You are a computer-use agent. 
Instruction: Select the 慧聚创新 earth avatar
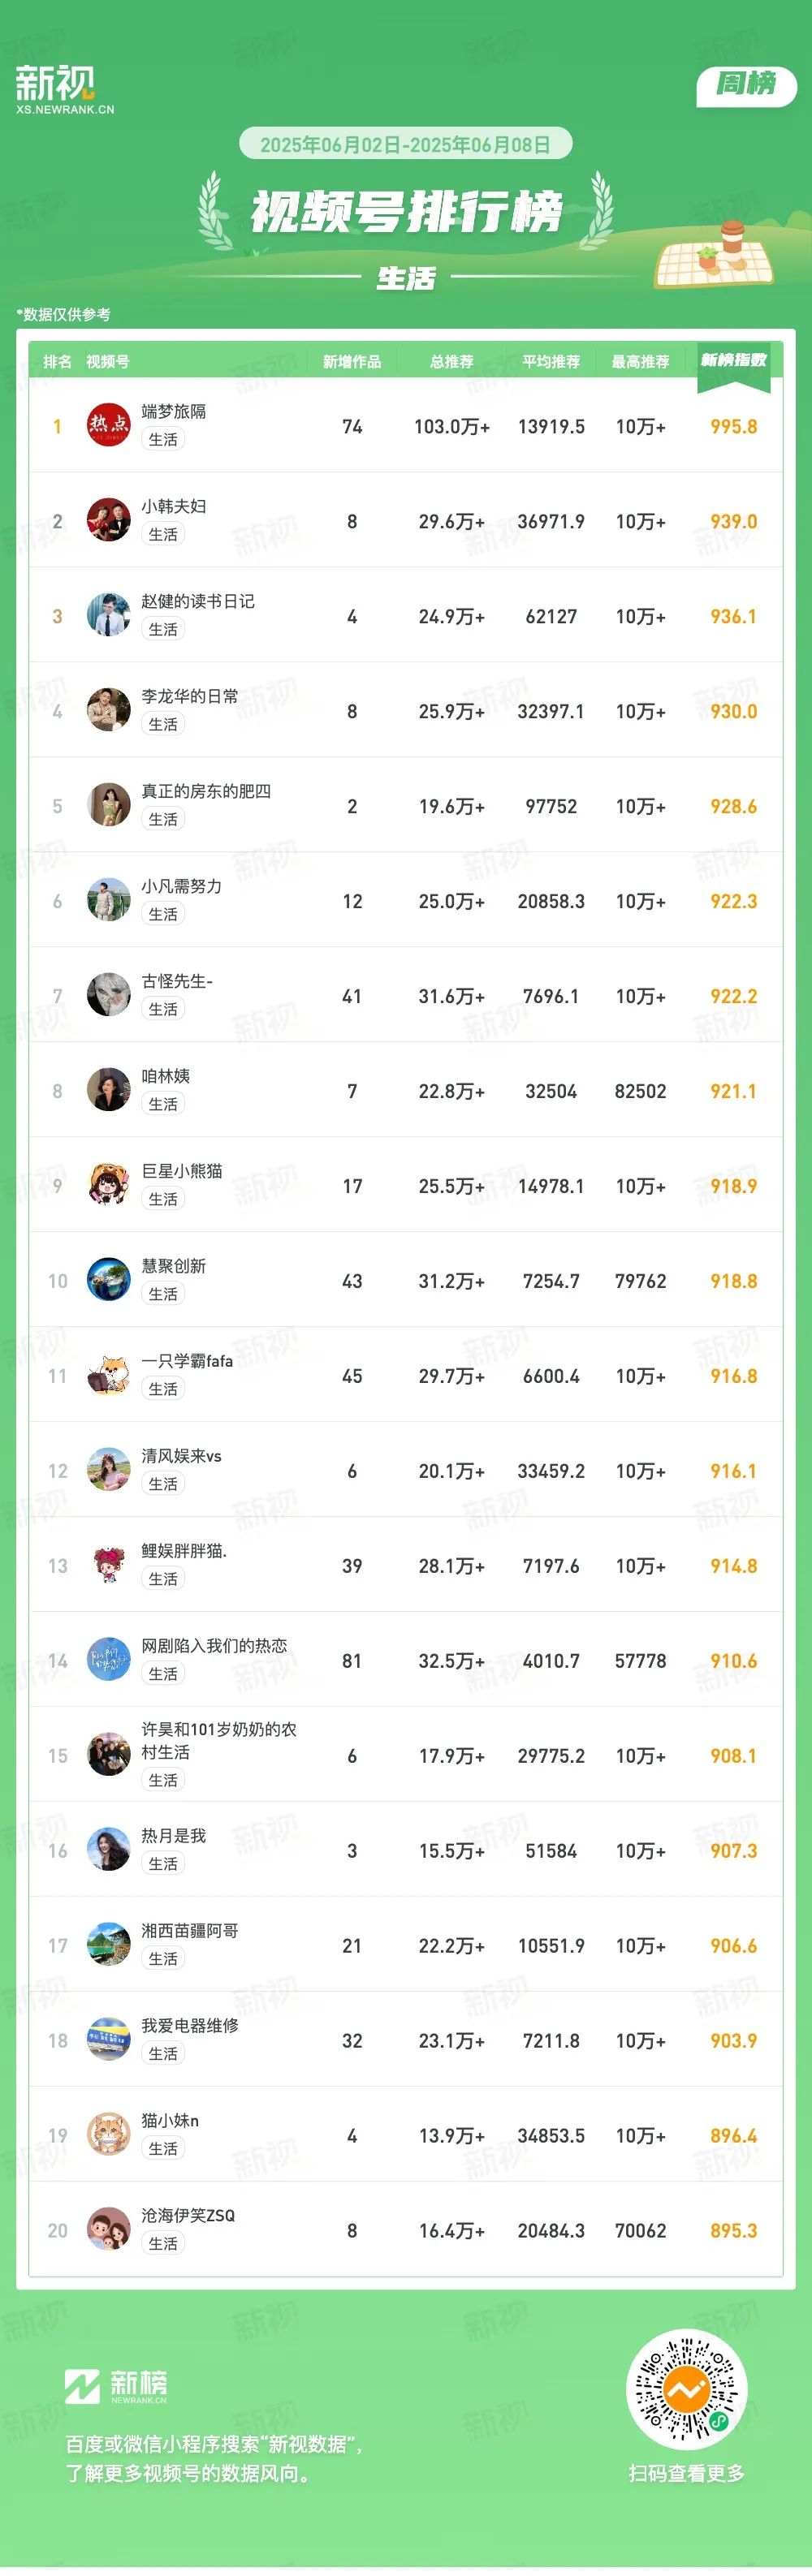click(x=108, y=1280)
